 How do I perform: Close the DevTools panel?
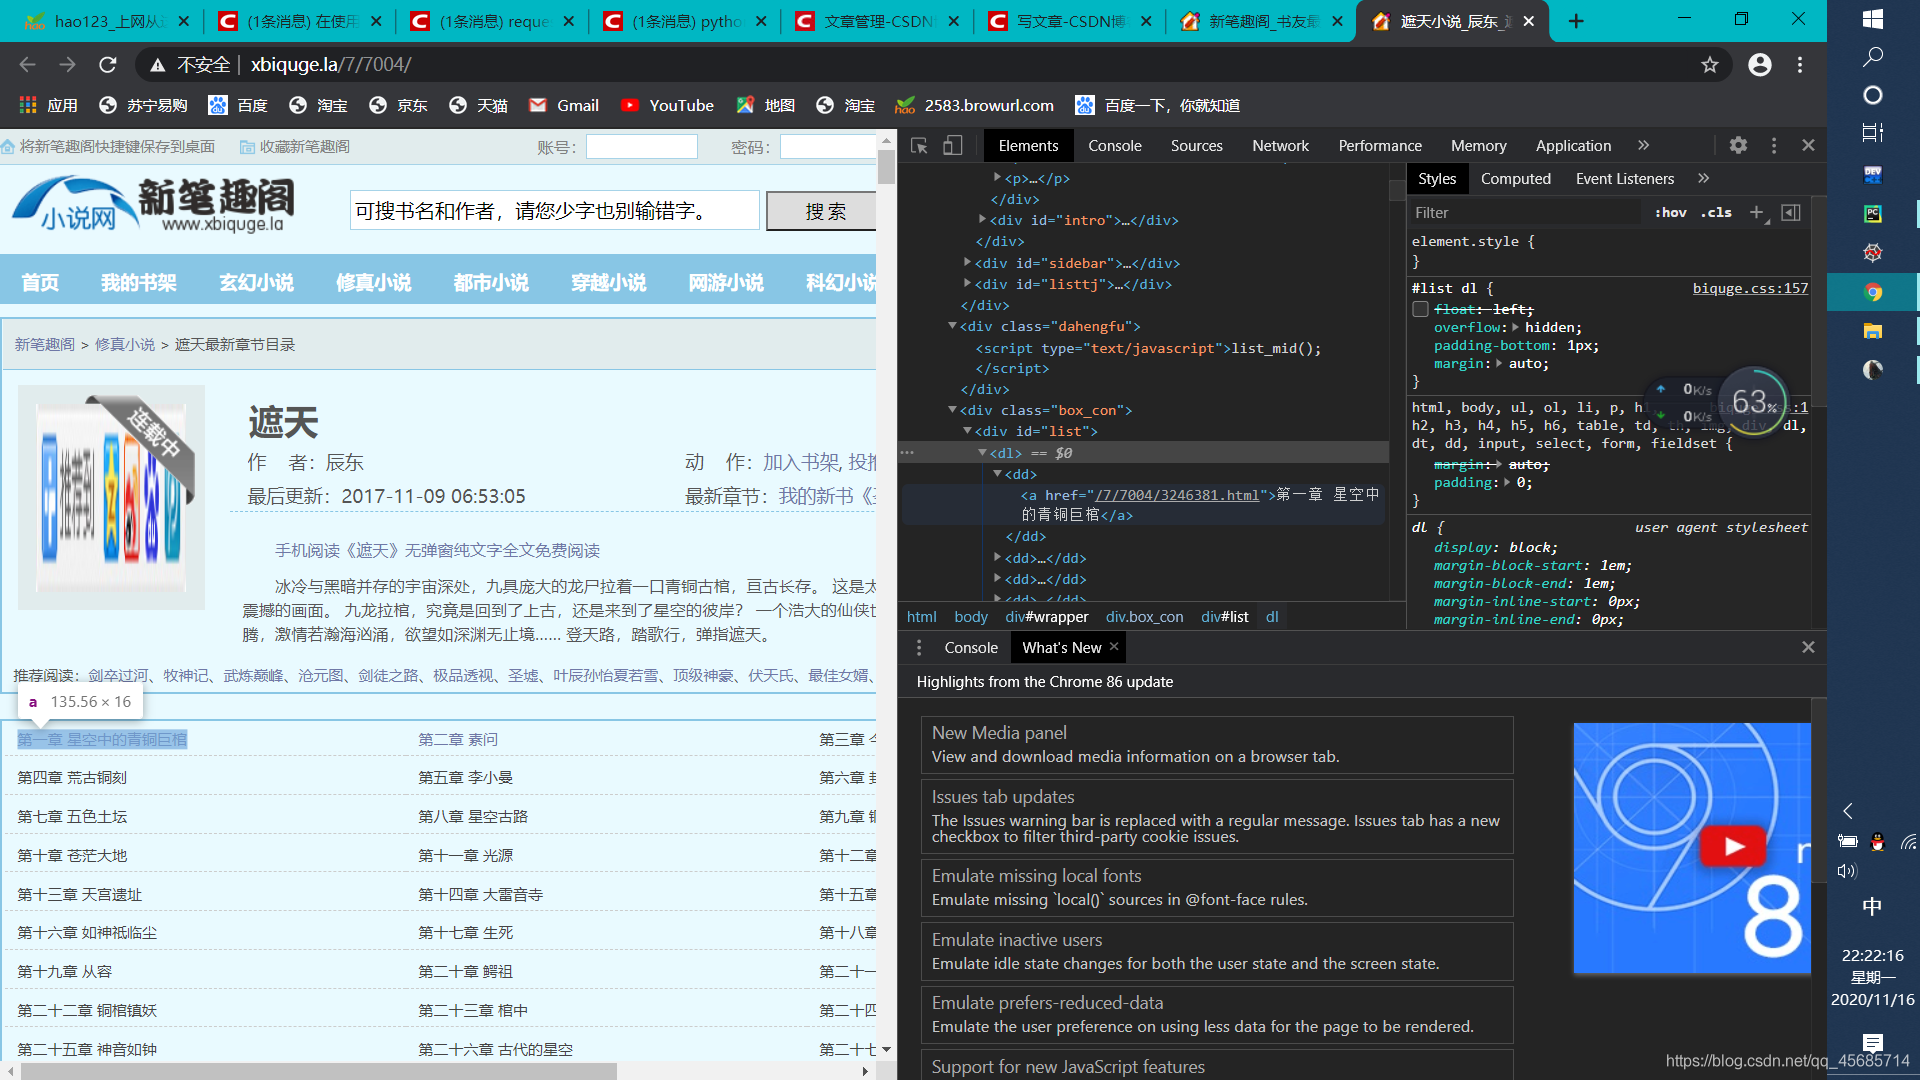tap(1808, 146)
